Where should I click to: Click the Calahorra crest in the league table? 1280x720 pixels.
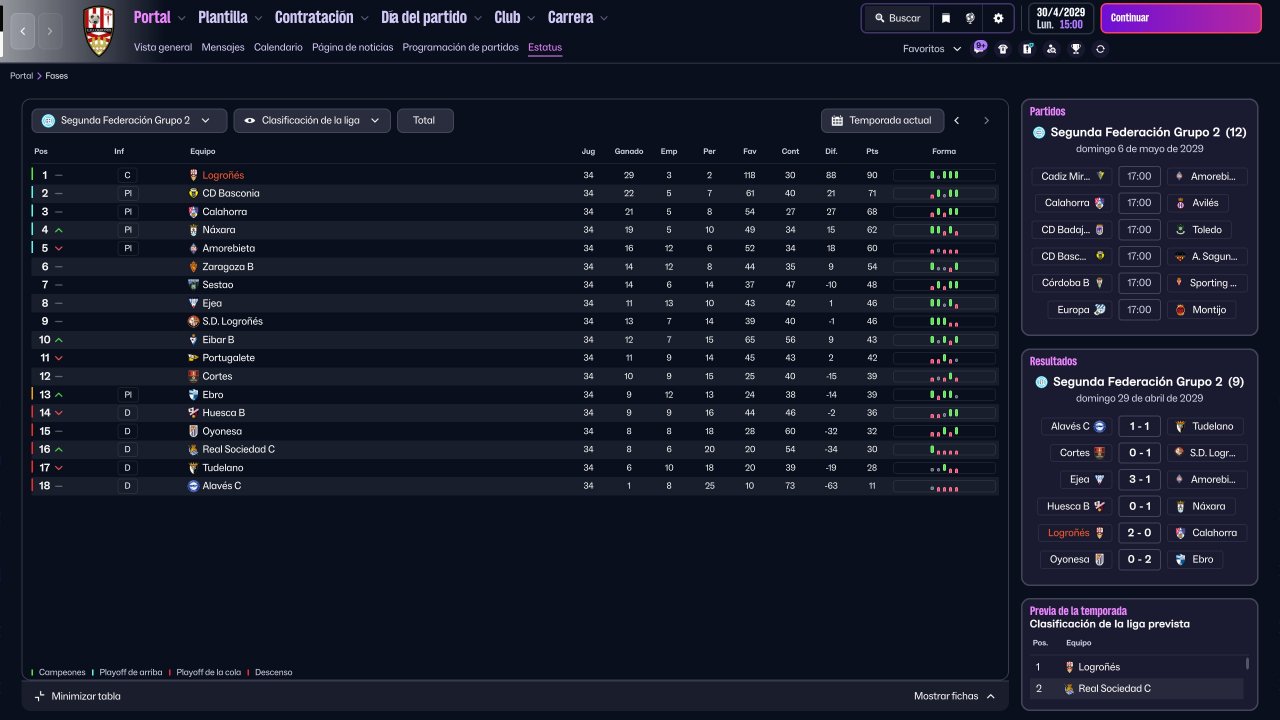194,212
